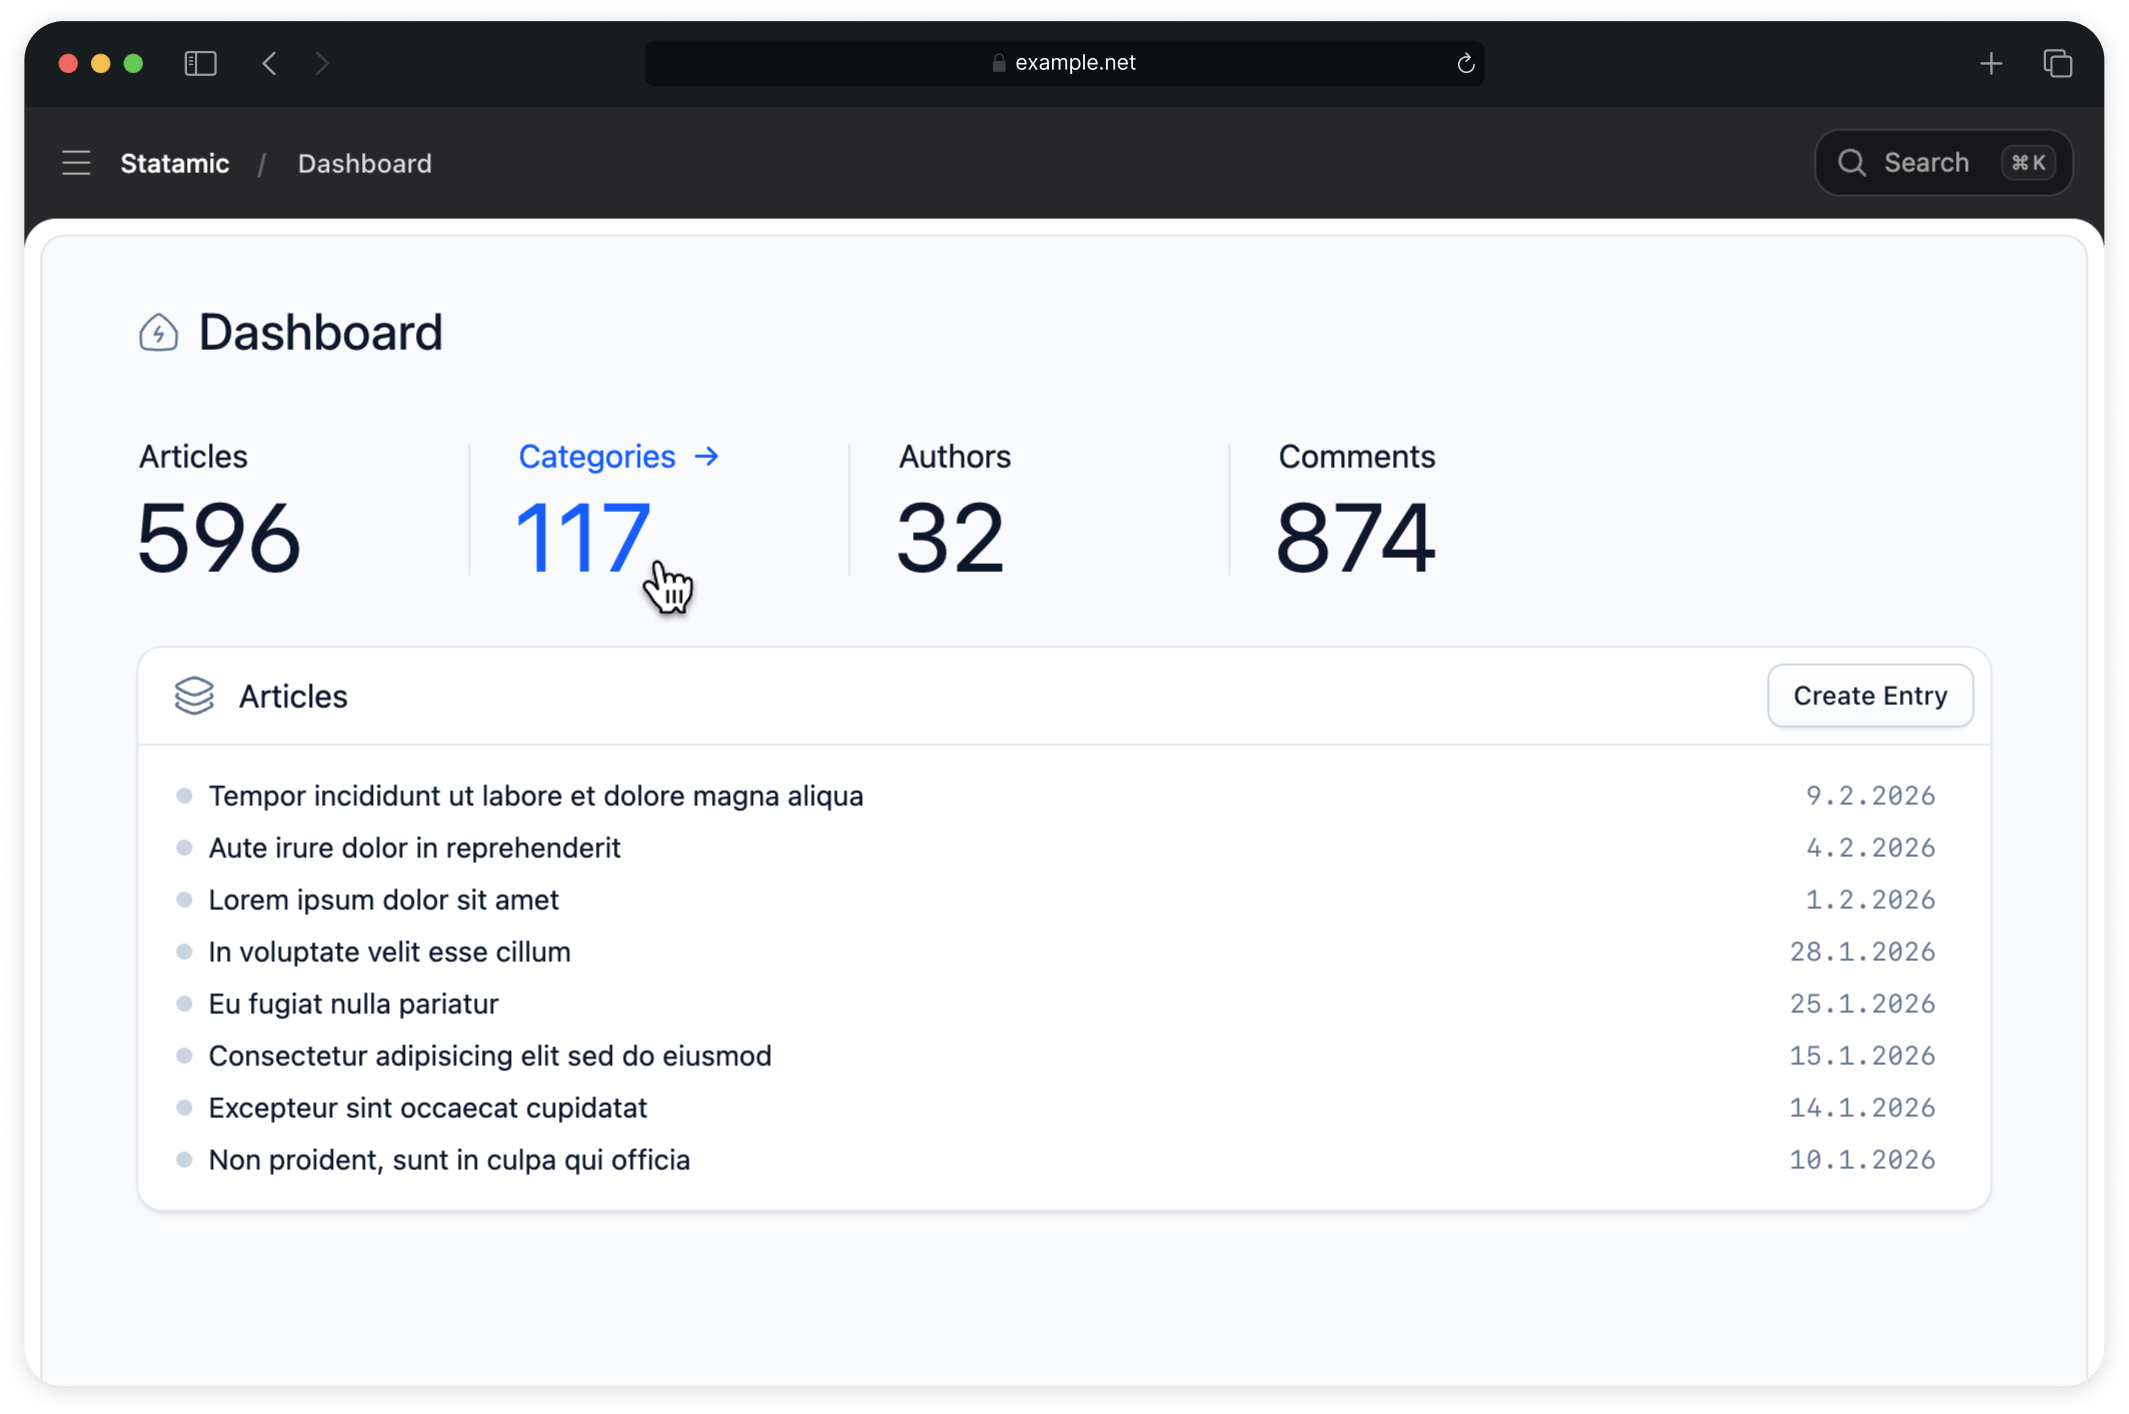Screen dimensions: 2129x1414
Task: Select the Dashboard breadcrumb item
Action: pyautogui.click(x=365, y=163)
